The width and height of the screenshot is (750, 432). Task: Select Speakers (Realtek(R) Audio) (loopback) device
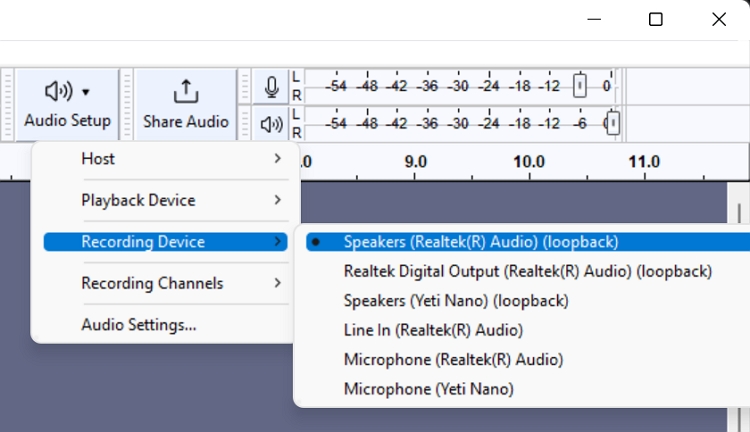point(480,242)
